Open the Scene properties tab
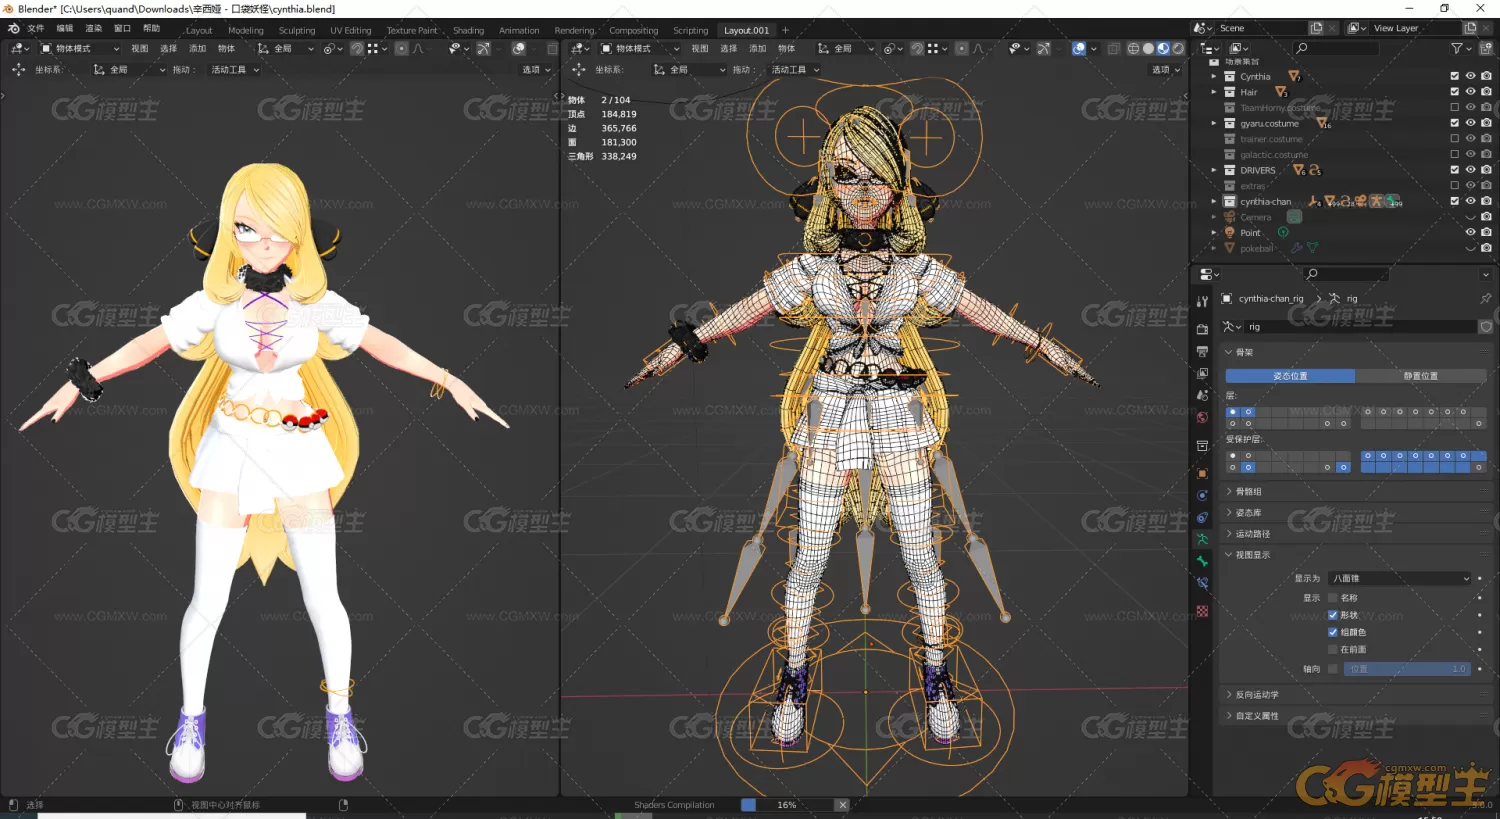 tap(1202, 395)
